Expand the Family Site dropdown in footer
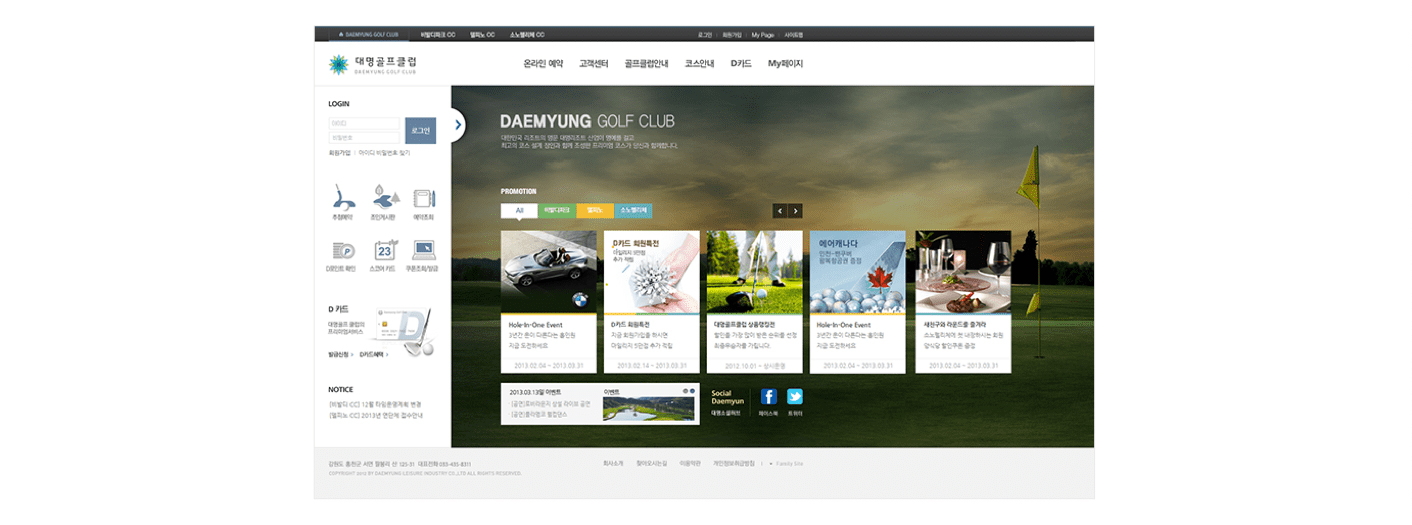 (x=784, y=464)
